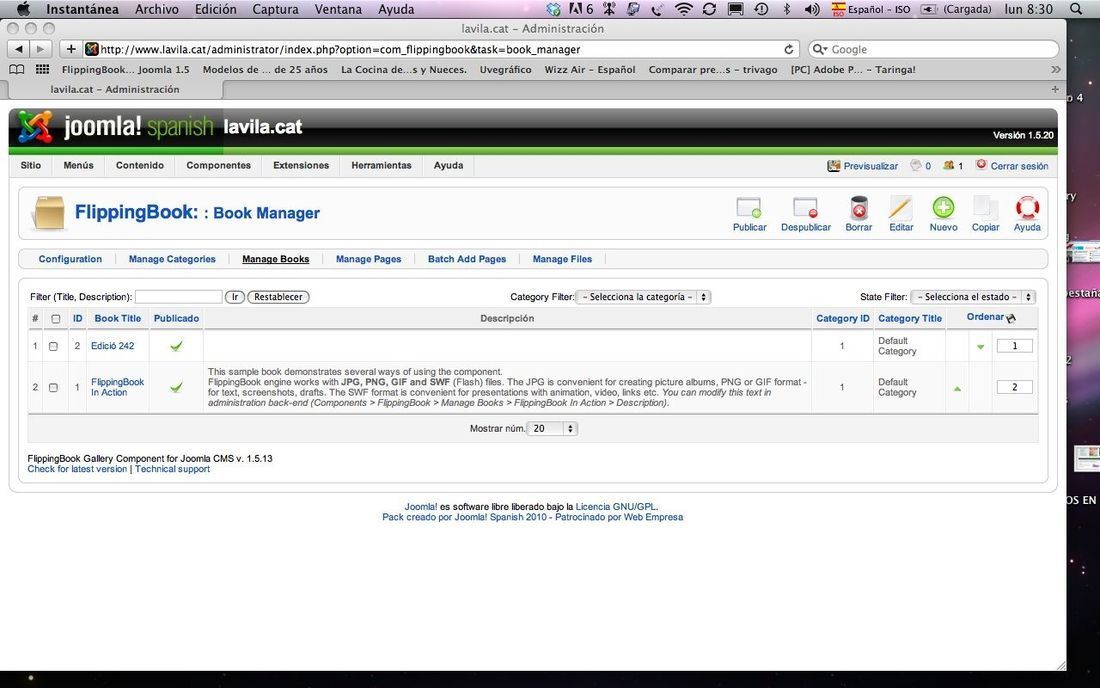
Task: Click the Despublicar toolbar icon
Action: [x=805, y=214]
